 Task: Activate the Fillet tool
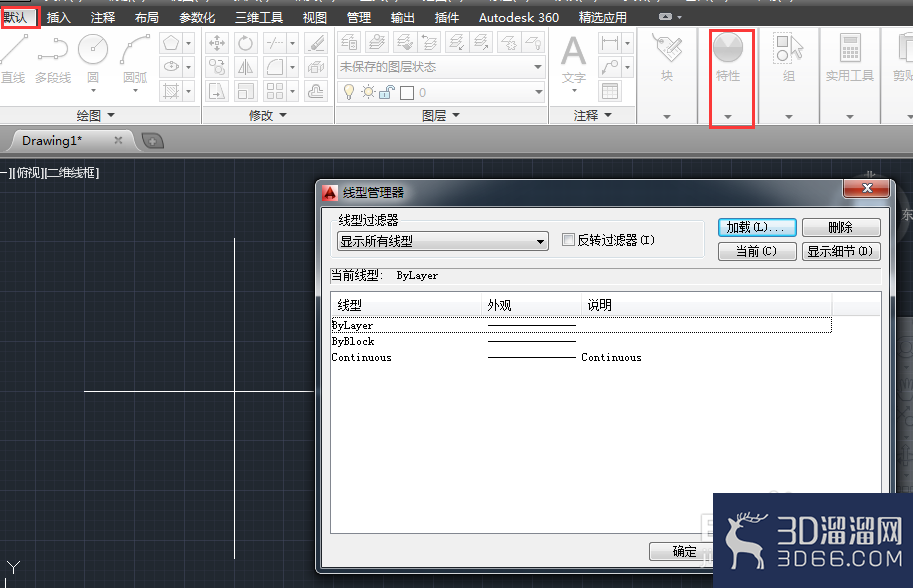(274, 67)
